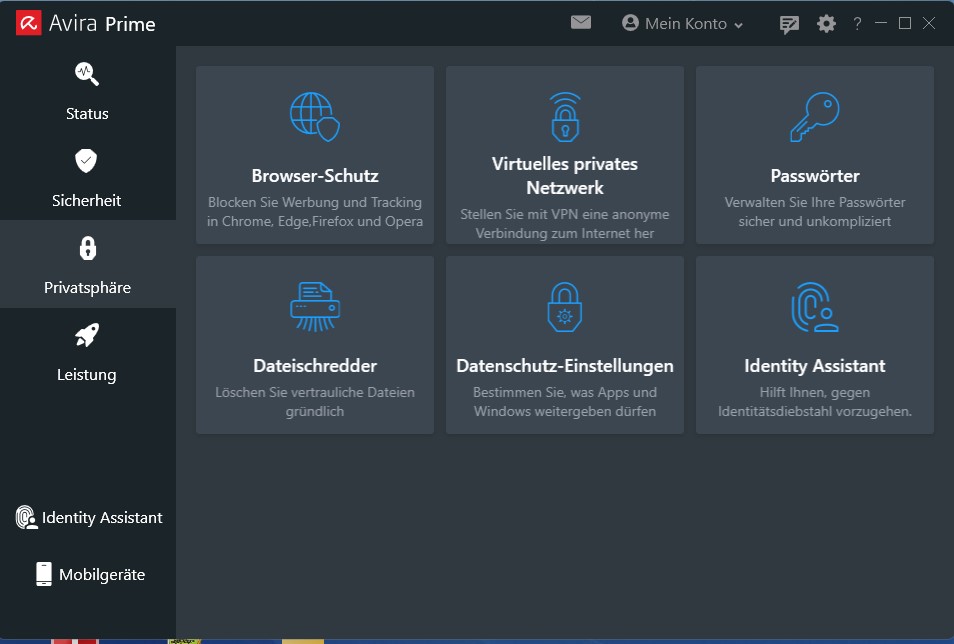Screen dimensions: 954x644
Task: Click the VPN padlock signal icon
Action: tap(565, 116)
